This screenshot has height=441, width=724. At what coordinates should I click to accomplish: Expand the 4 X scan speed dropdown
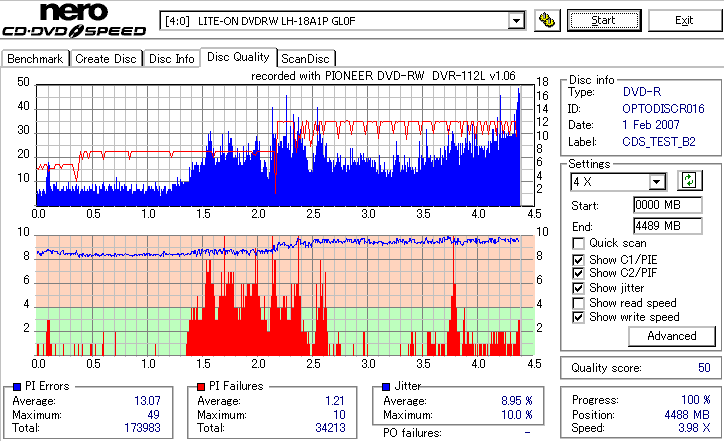click(656, 182)
